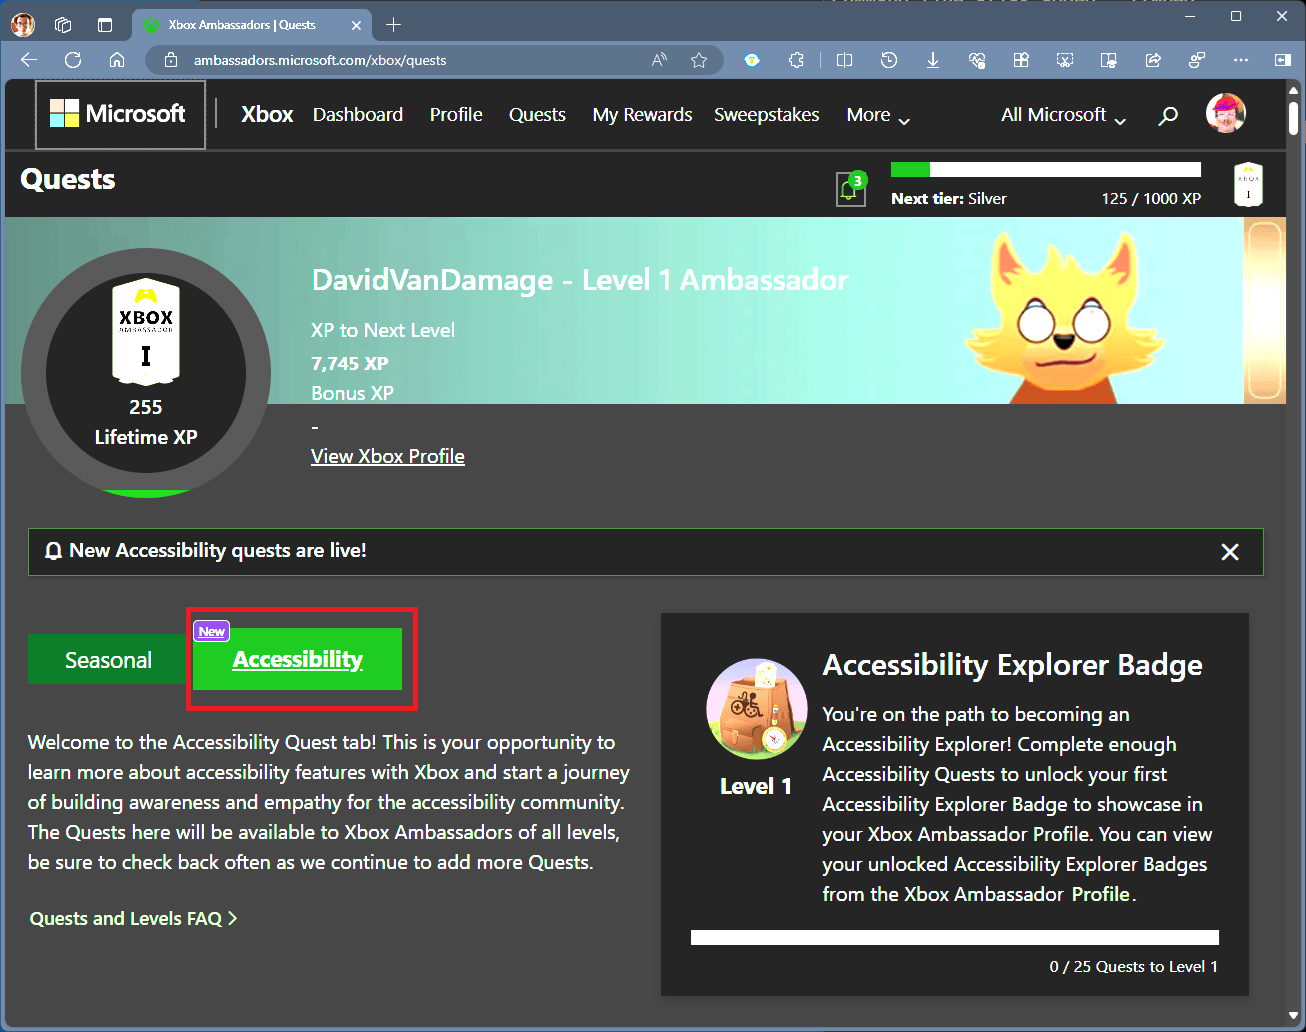The image size is (1306, 1032).
Task: Click the "7,745 XP" value
Action: click(x=350, y=363)
